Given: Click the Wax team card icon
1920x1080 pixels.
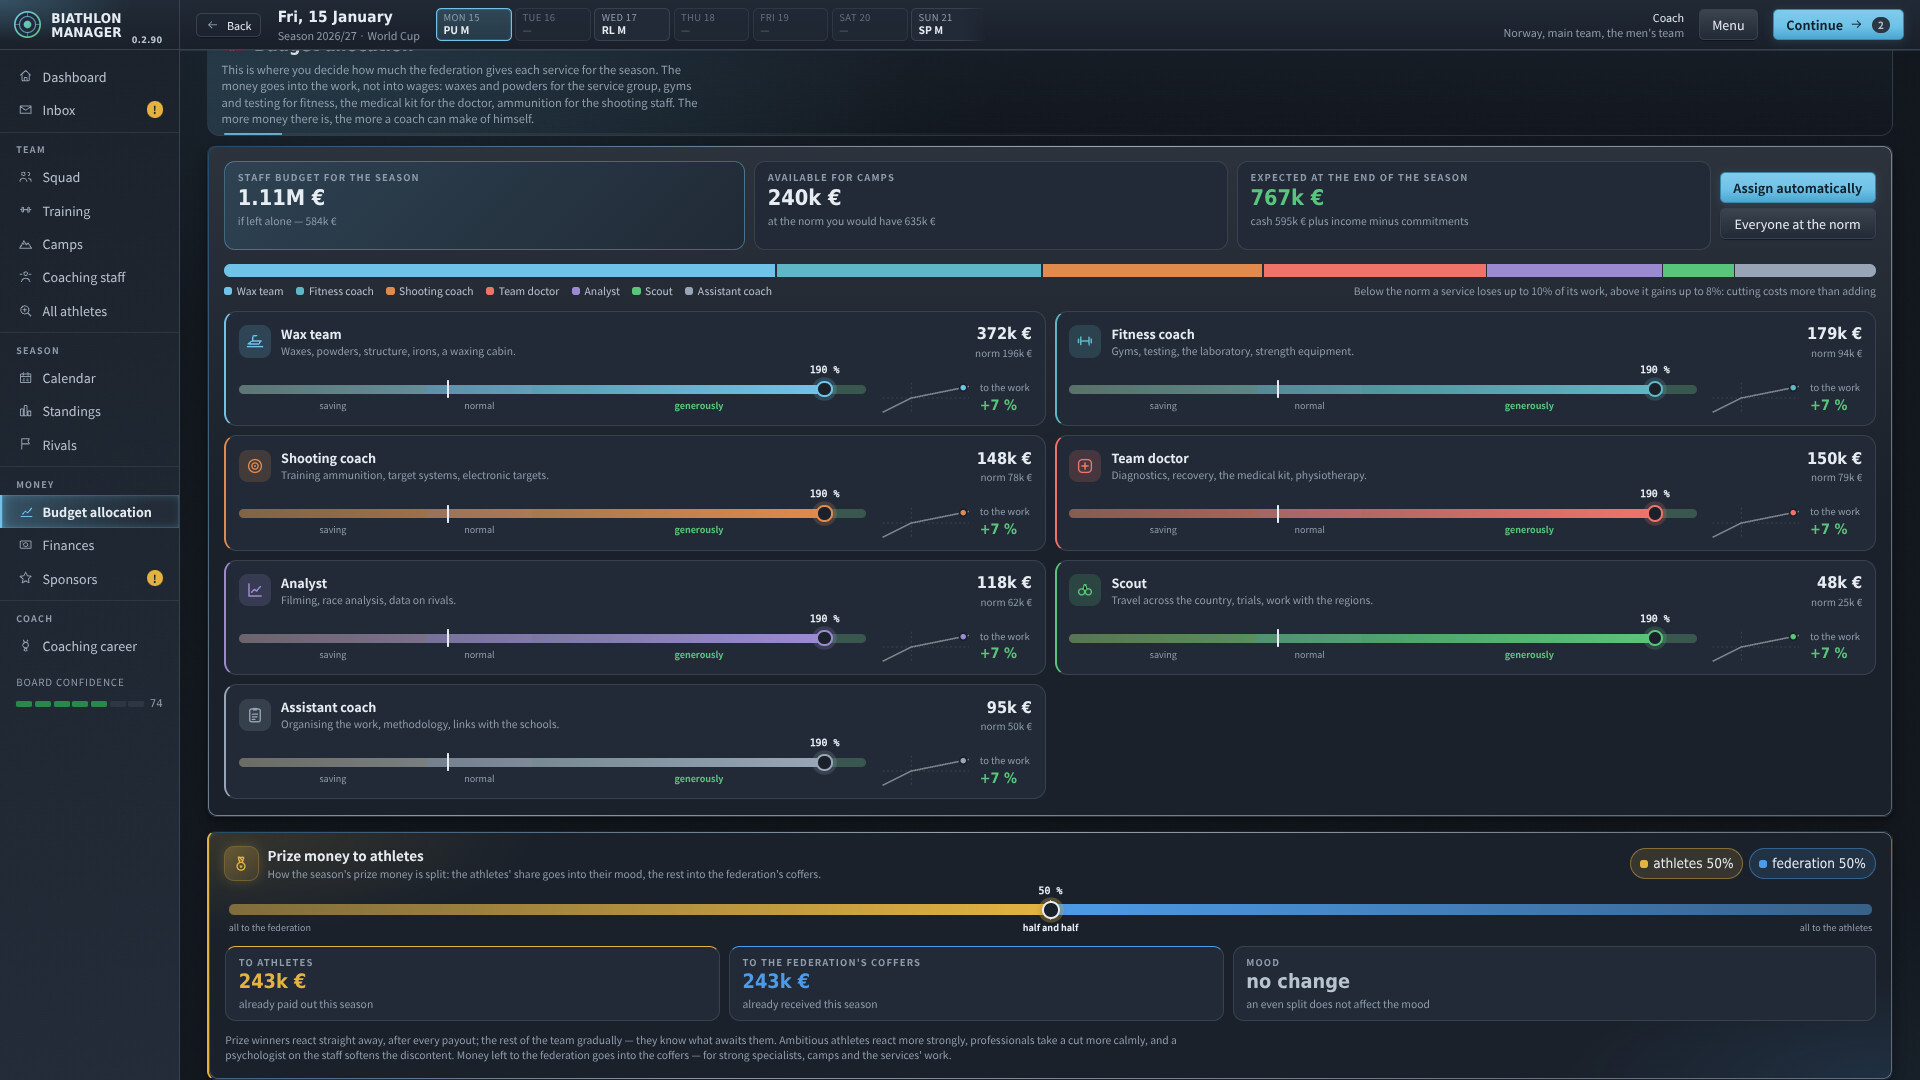Looking at the screenshot, I should point(255,341).
